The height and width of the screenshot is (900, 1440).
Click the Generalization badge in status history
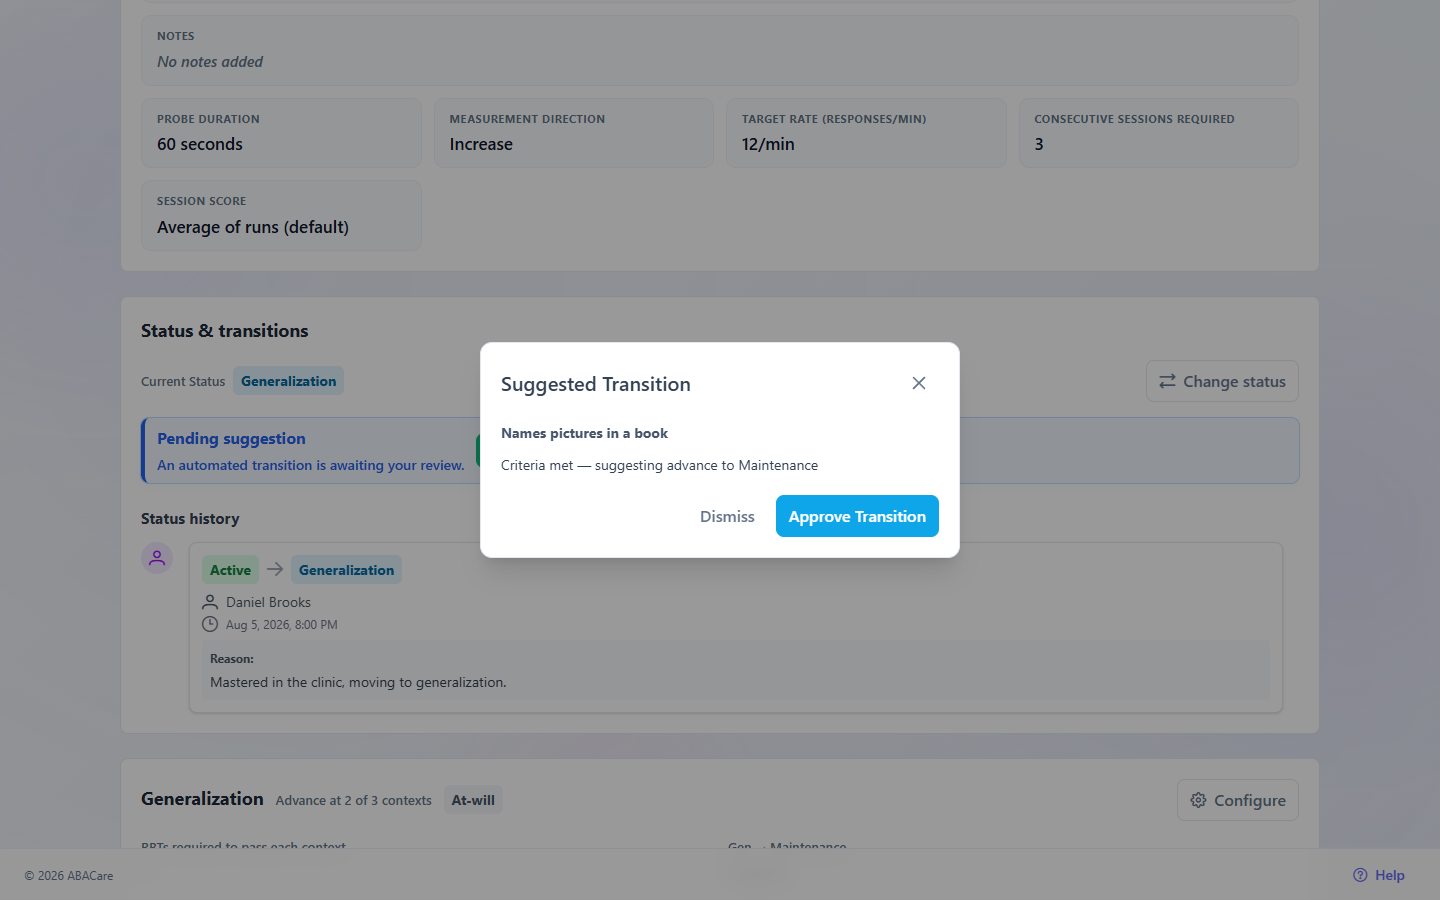[346, 570]
